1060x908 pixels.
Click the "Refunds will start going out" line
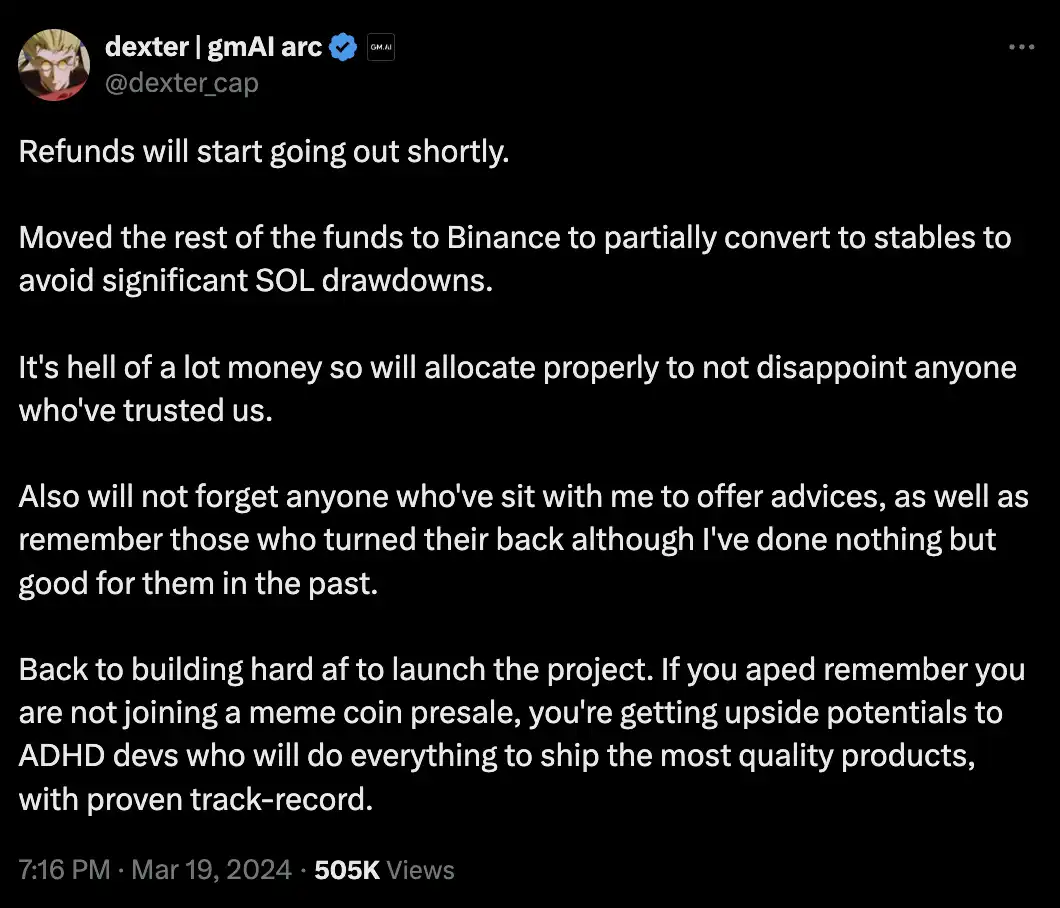(x=264, y=153)
